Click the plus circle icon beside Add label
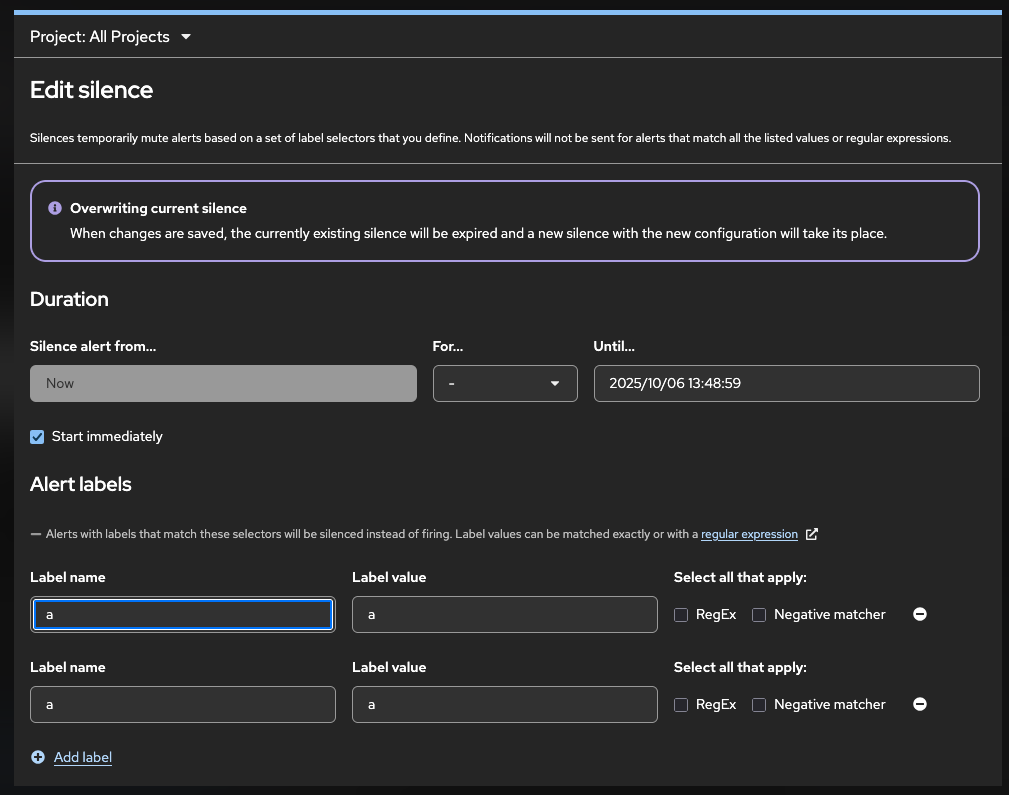The height and width of the screenshot is (795, 1009). [38, 757]
